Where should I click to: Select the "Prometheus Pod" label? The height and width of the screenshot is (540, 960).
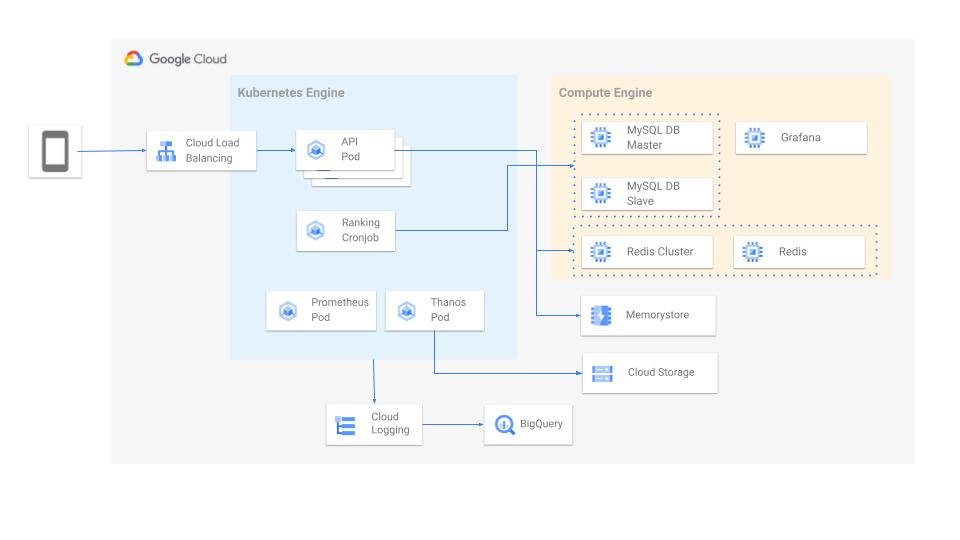(340, 309)
